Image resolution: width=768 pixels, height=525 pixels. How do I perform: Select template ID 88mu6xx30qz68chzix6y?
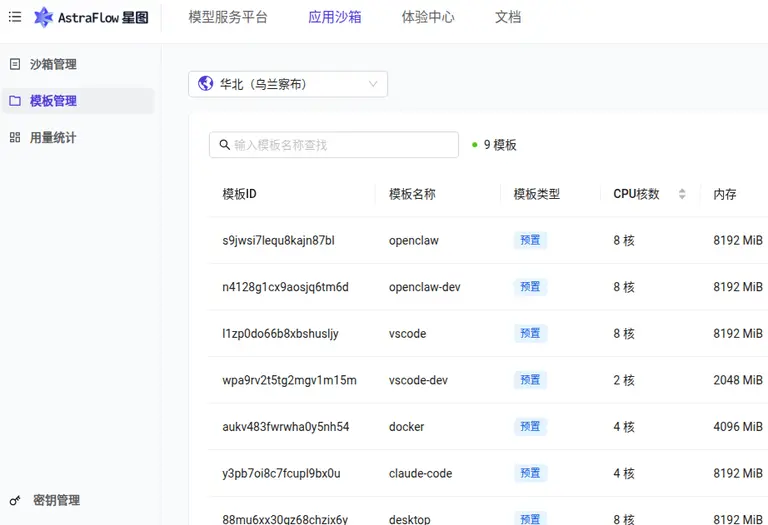pos(285,519)
